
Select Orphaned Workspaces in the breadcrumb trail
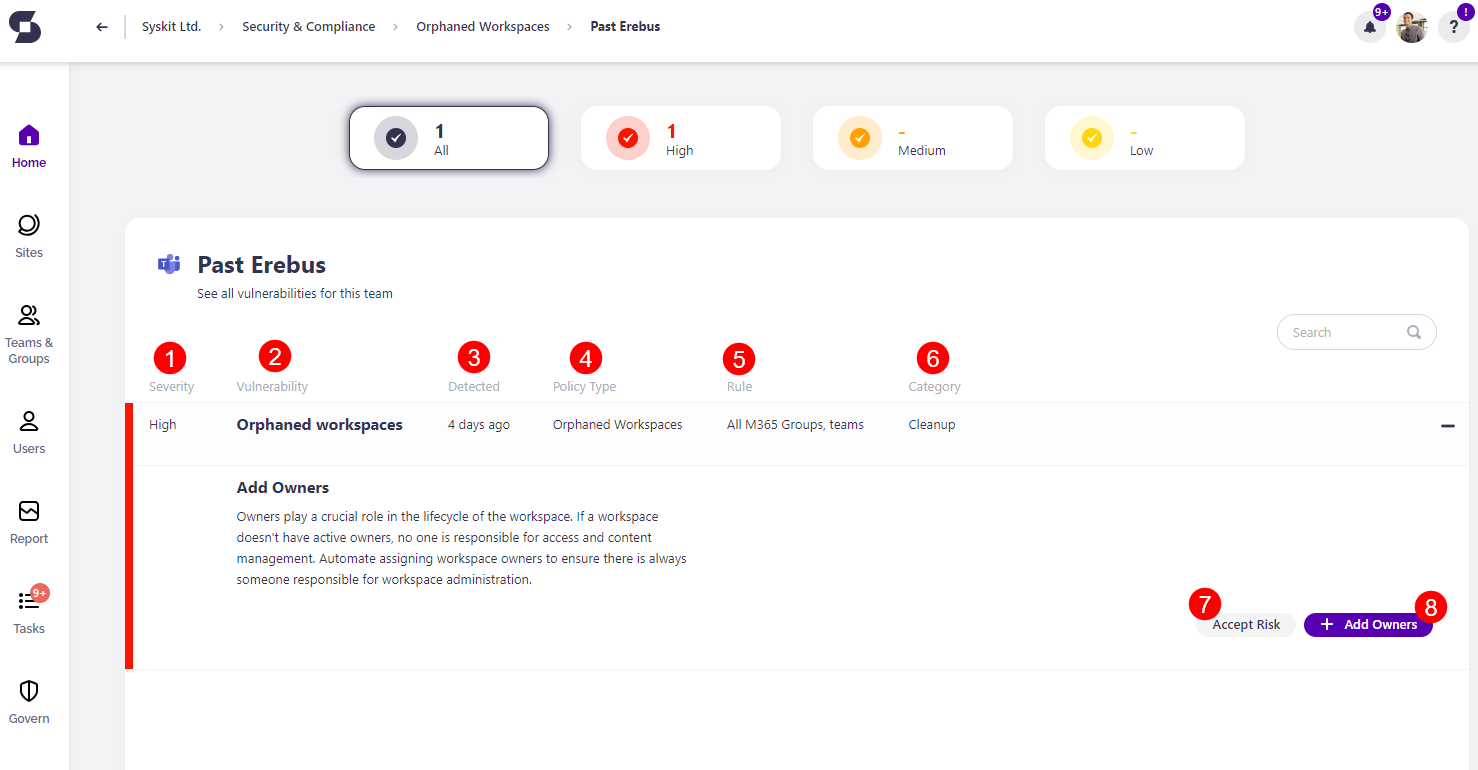pos(483,26)
